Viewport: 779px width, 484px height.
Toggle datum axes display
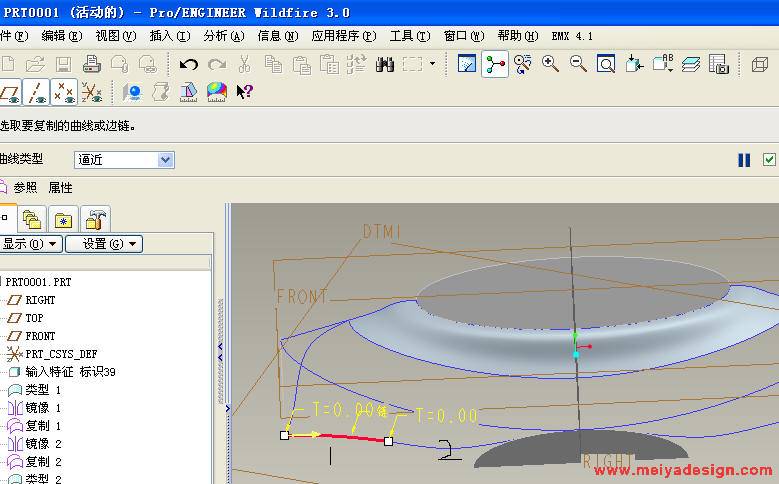pos(36,92)
